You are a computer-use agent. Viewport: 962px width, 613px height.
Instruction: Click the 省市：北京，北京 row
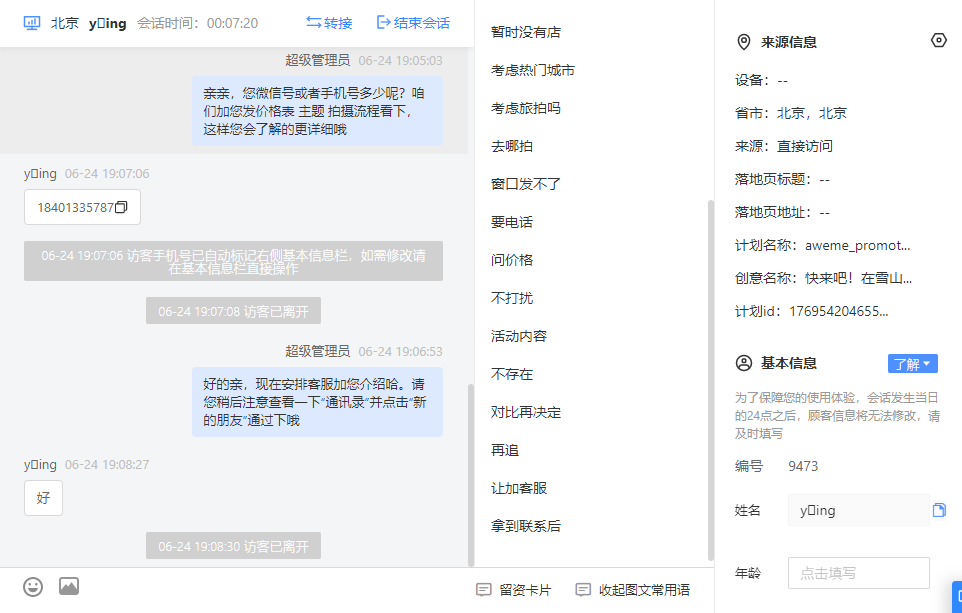click(x=791, y=113)
